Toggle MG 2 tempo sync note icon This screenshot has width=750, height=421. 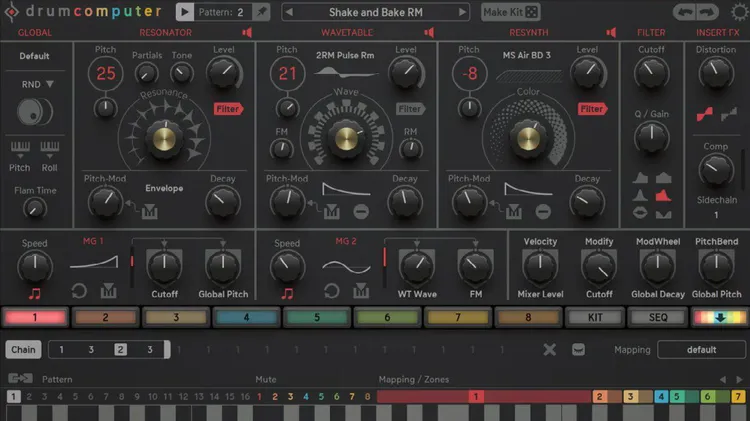[287, 293]
